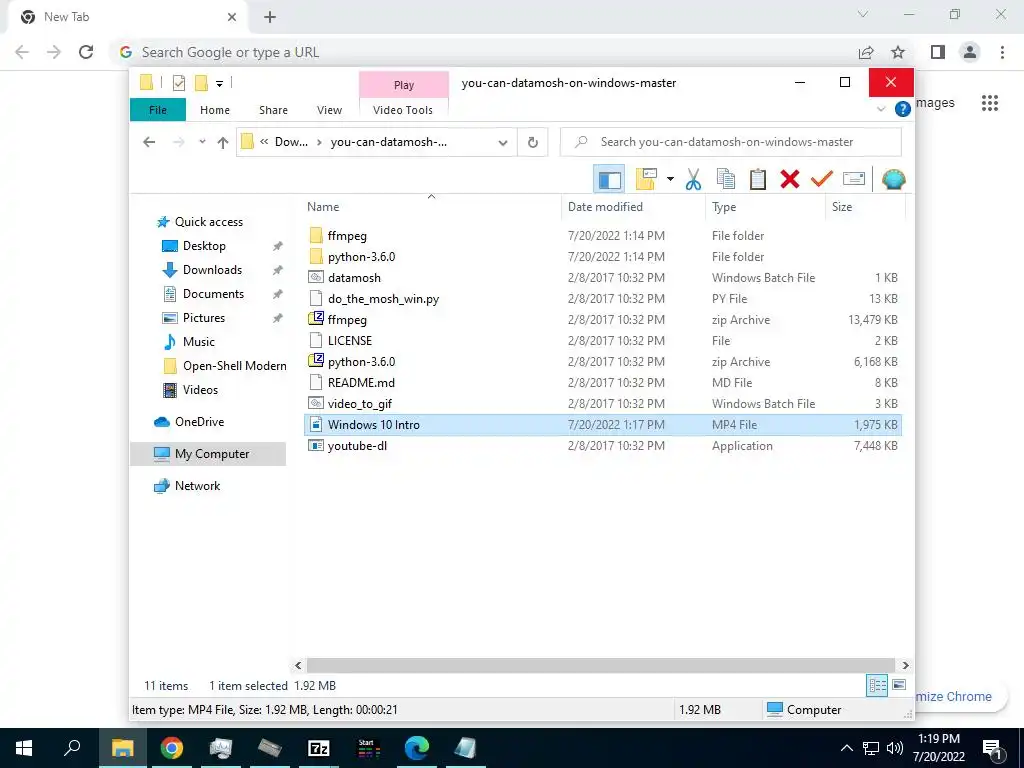Select the python-3.6.0 zip archive
This screenshot has width=1024, height=768.
(603, 361)
